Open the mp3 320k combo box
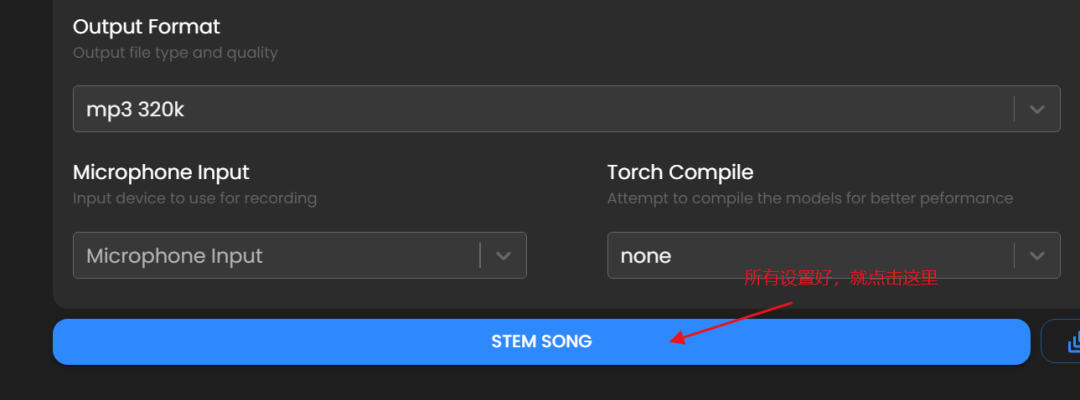Screen dimensions: 1080x400 566,109
